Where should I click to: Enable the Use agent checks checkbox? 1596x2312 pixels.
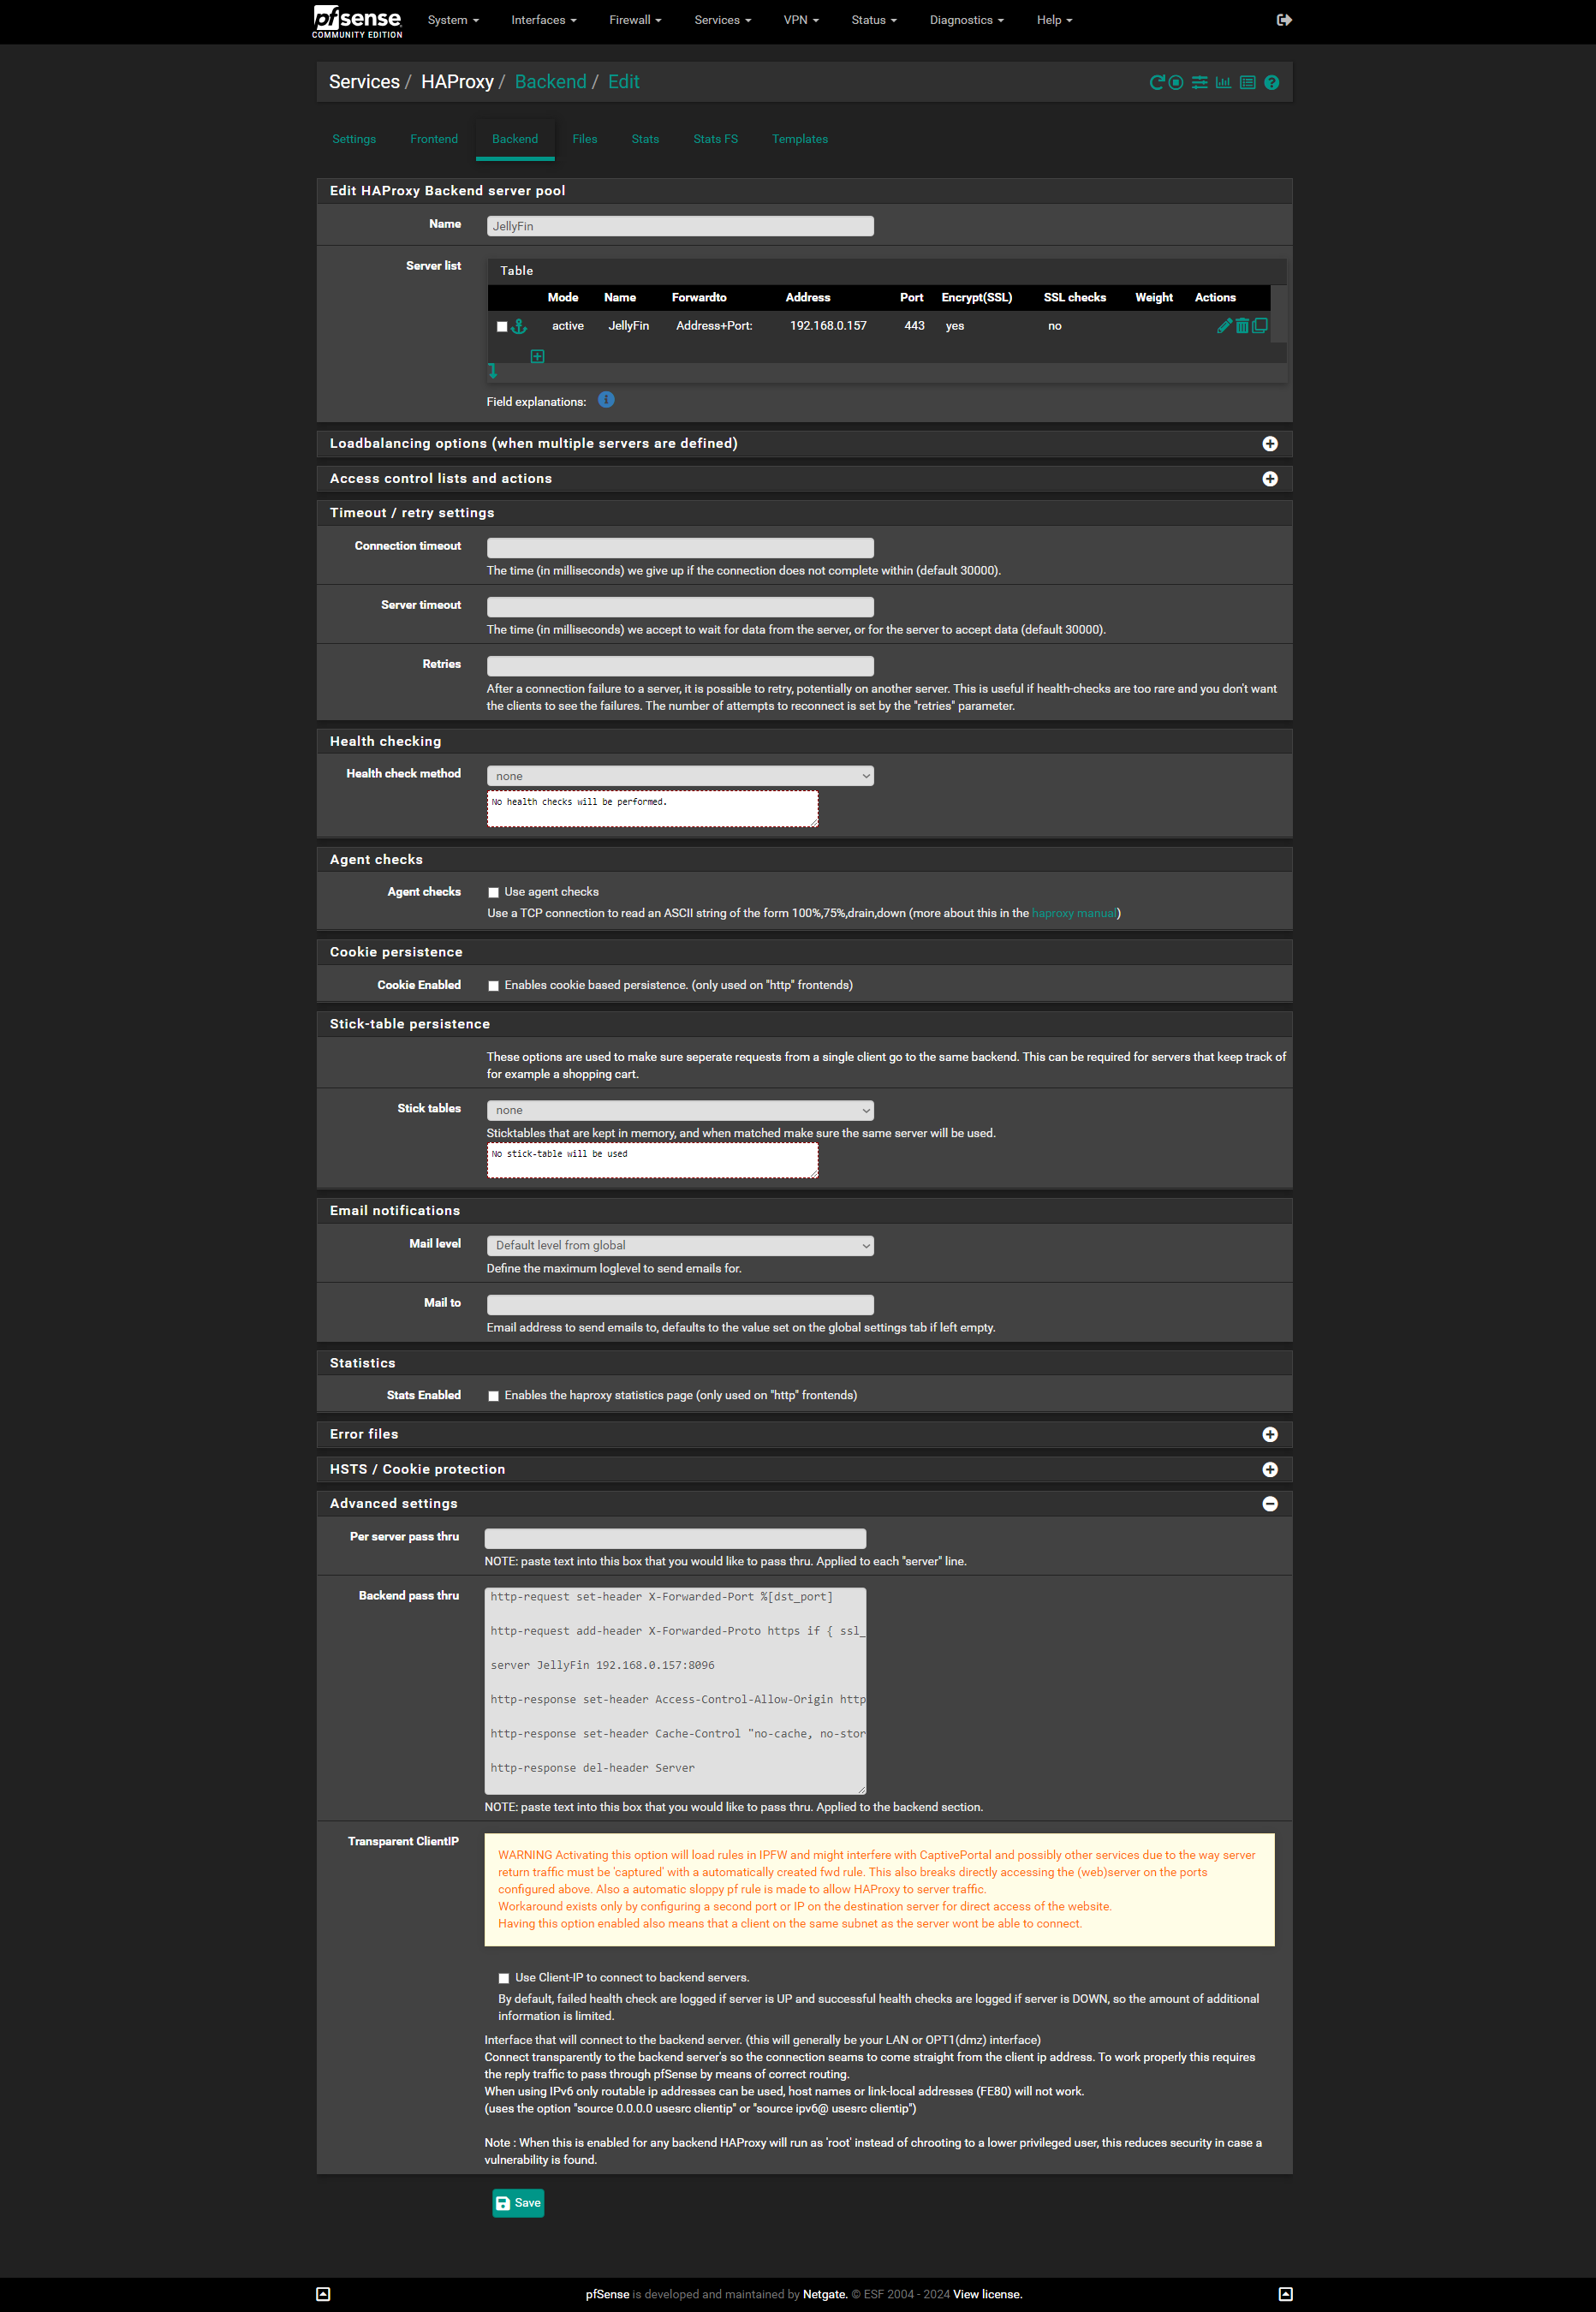click(493, 893)
